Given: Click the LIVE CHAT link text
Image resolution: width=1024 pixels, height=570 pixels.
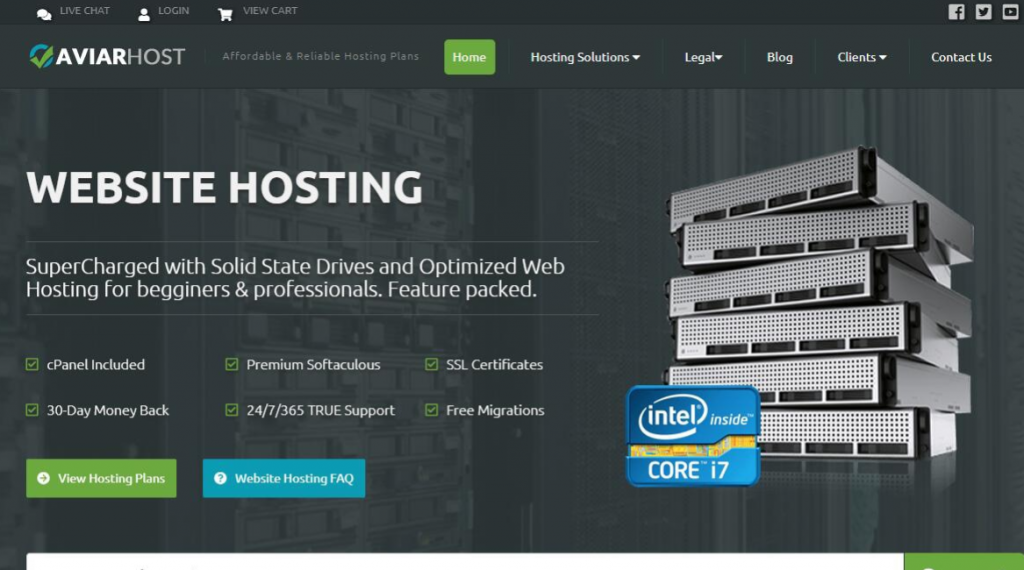Looking at the screenshot, I should pos(85,11).
